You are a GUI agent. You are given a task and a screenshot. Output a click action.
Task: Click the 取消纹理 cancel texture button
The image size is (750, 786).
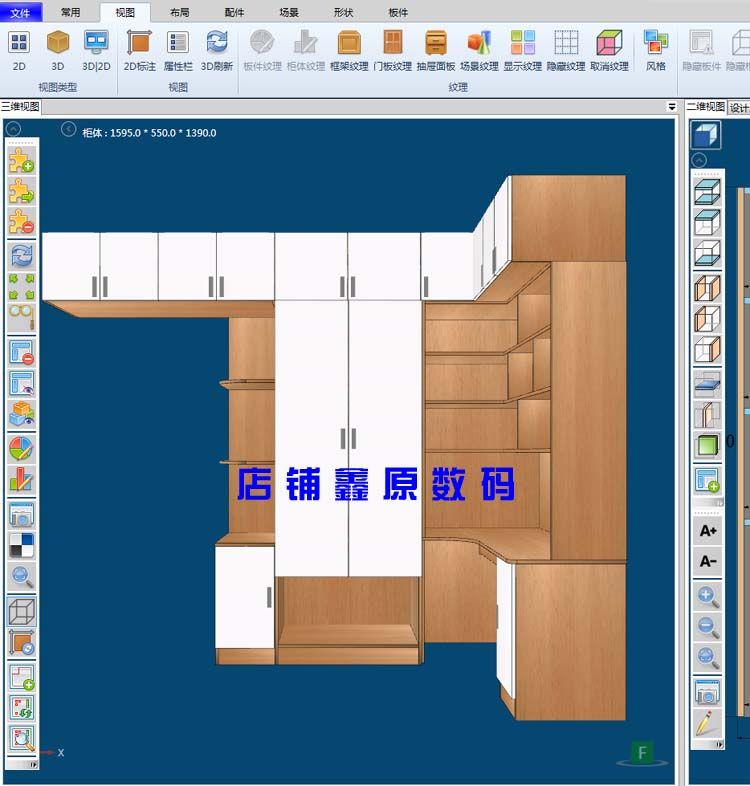point(609,49)
